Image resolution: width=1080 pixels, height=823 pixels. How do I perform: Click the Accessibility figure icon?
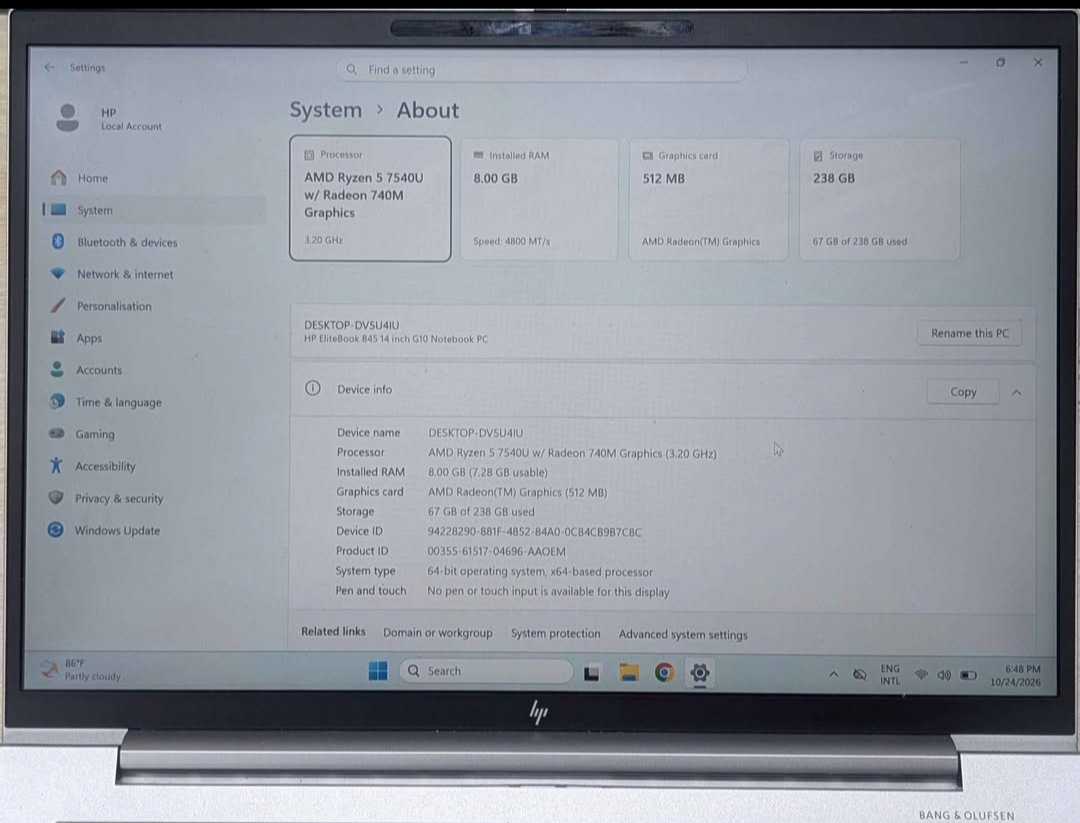(x=56, y=466)
